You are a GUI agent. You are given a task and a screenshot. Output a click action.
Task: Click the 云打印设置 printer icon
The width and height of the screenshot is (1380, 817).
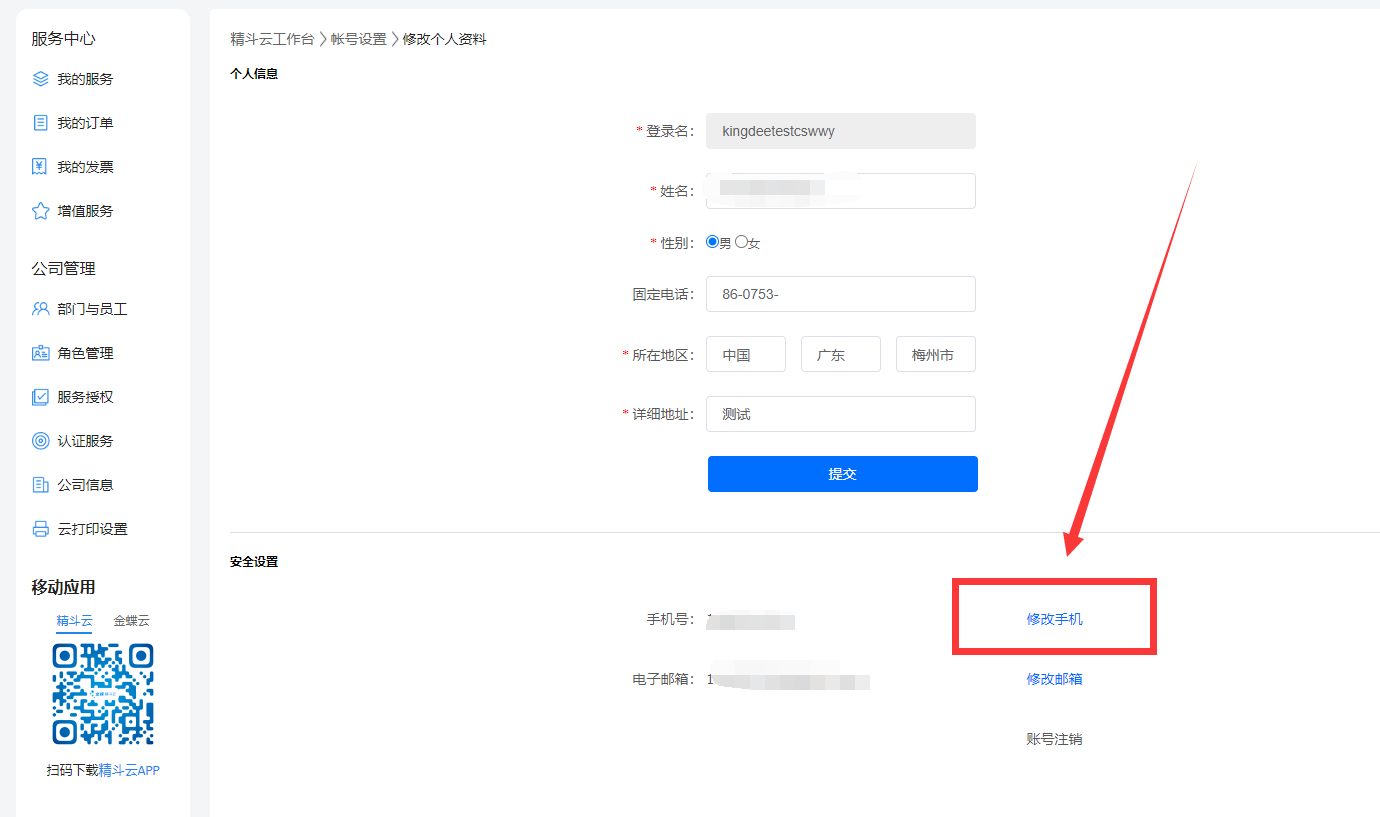coord(40,528)
